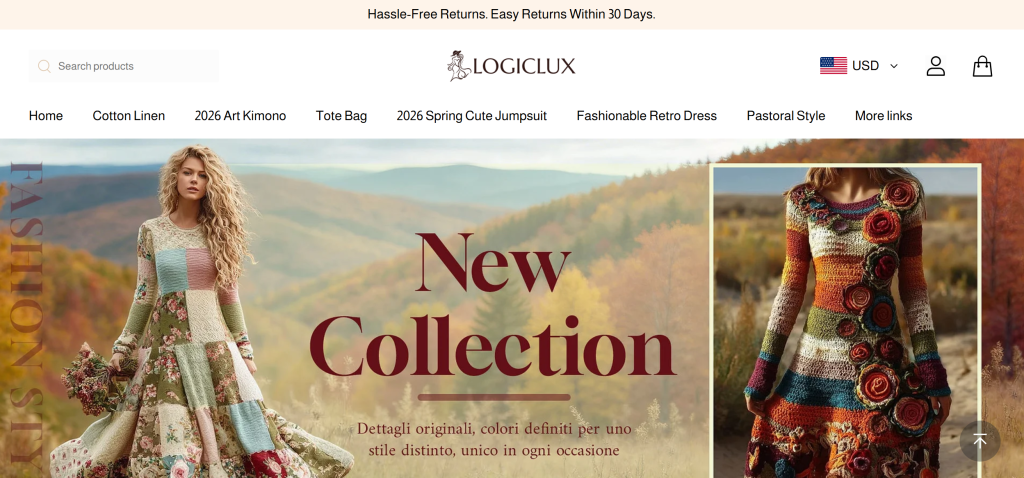Click the back-to-top arrow button
Viewport: 1024px width, 478px height.
tap(980, 441)
